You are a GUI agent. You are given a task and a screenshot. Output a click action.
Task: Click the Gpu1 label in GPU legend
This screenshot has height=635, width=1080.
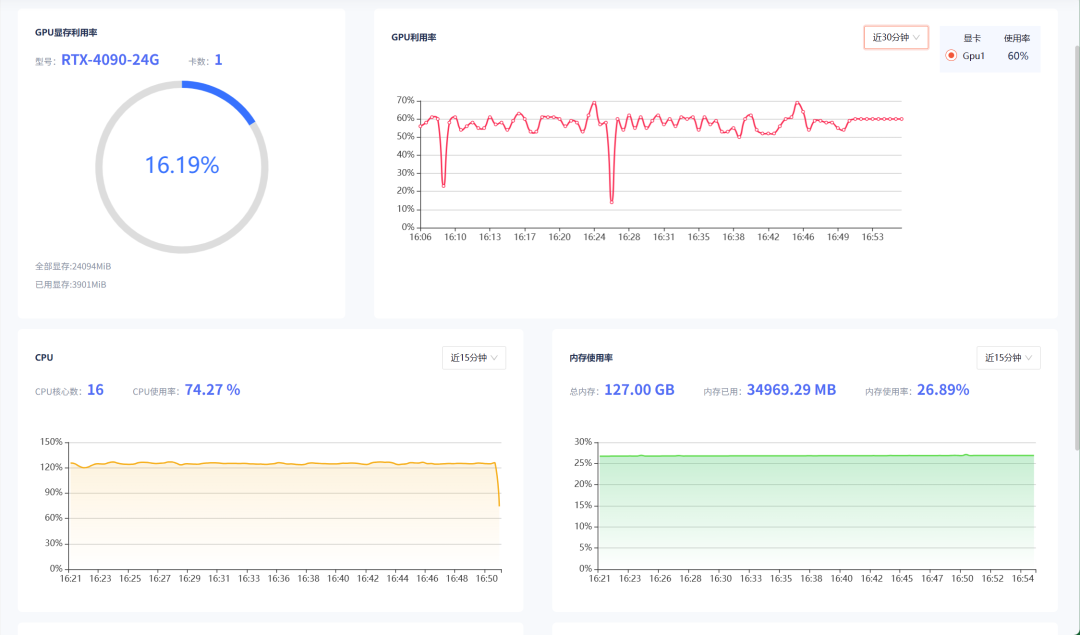click(x=974, y=56)
